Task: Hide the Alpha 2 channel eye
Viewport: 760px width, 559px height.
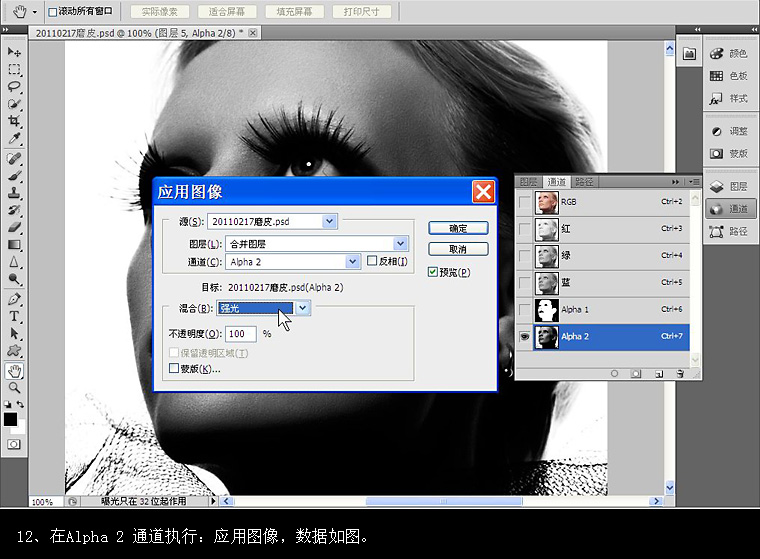Action: (x=524, y=336)
